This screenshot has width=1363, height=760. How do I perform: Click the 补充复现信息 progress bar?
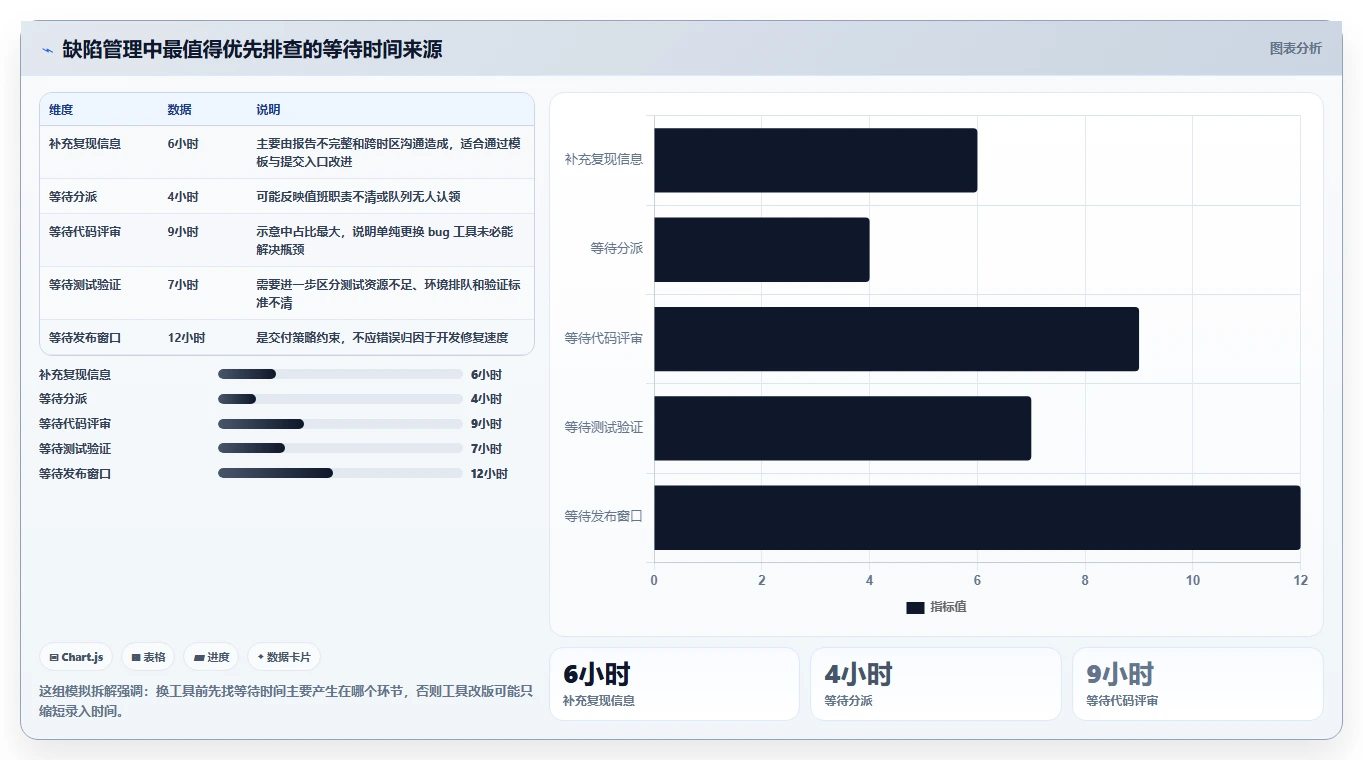340,374
